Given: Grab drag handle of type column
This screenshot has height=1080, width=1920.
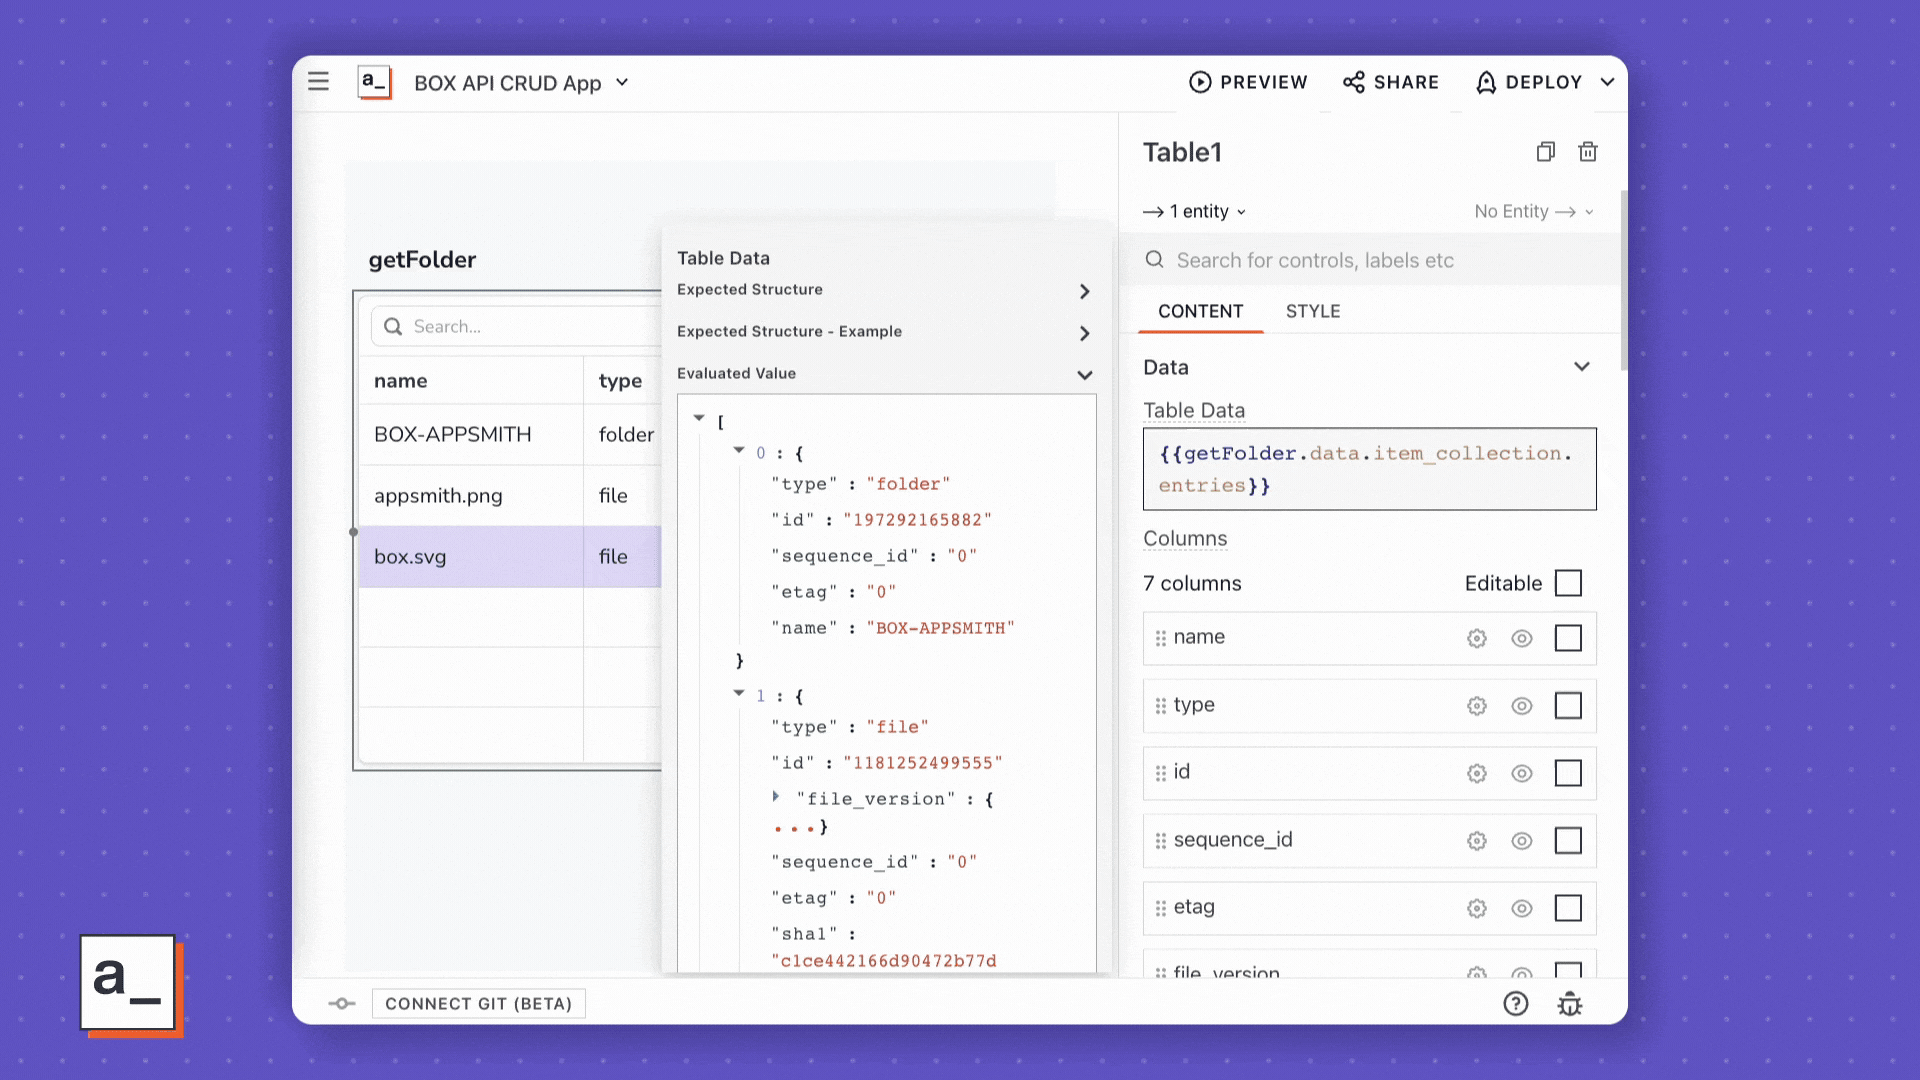Looking at the screenshot, I should point(1161,706).
